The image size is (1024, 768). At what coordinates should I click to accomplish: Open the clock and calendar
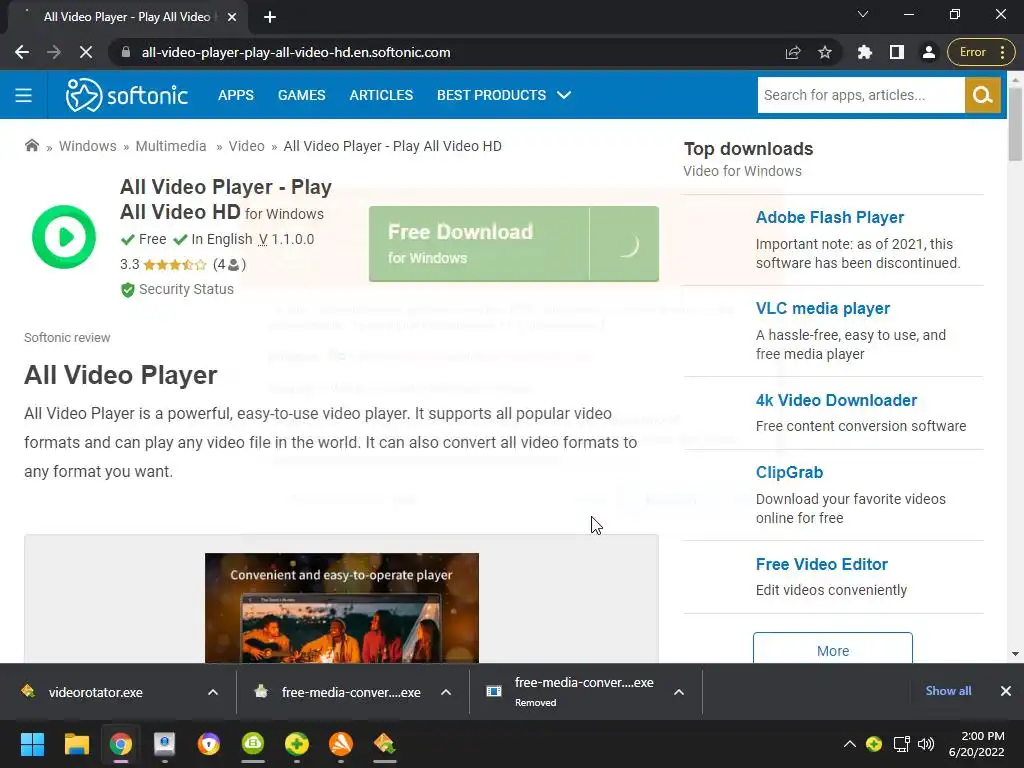click(x=976, y=744)
